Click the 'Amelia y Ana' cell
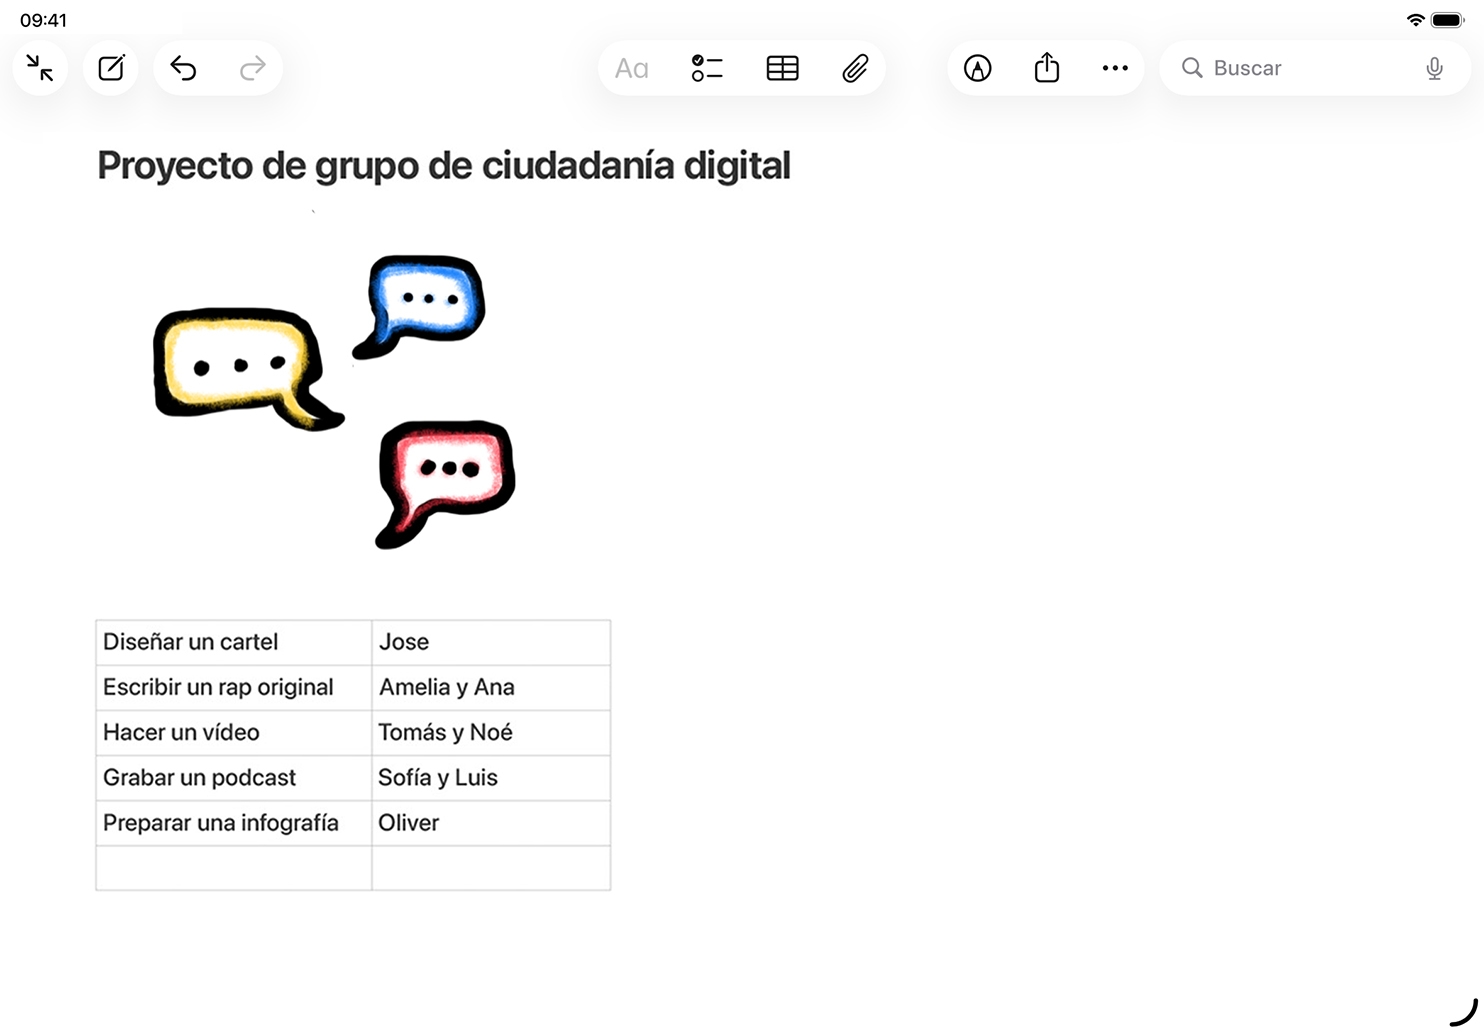Viewport: 1484px width, 1032px height. [x=490, y=687]
